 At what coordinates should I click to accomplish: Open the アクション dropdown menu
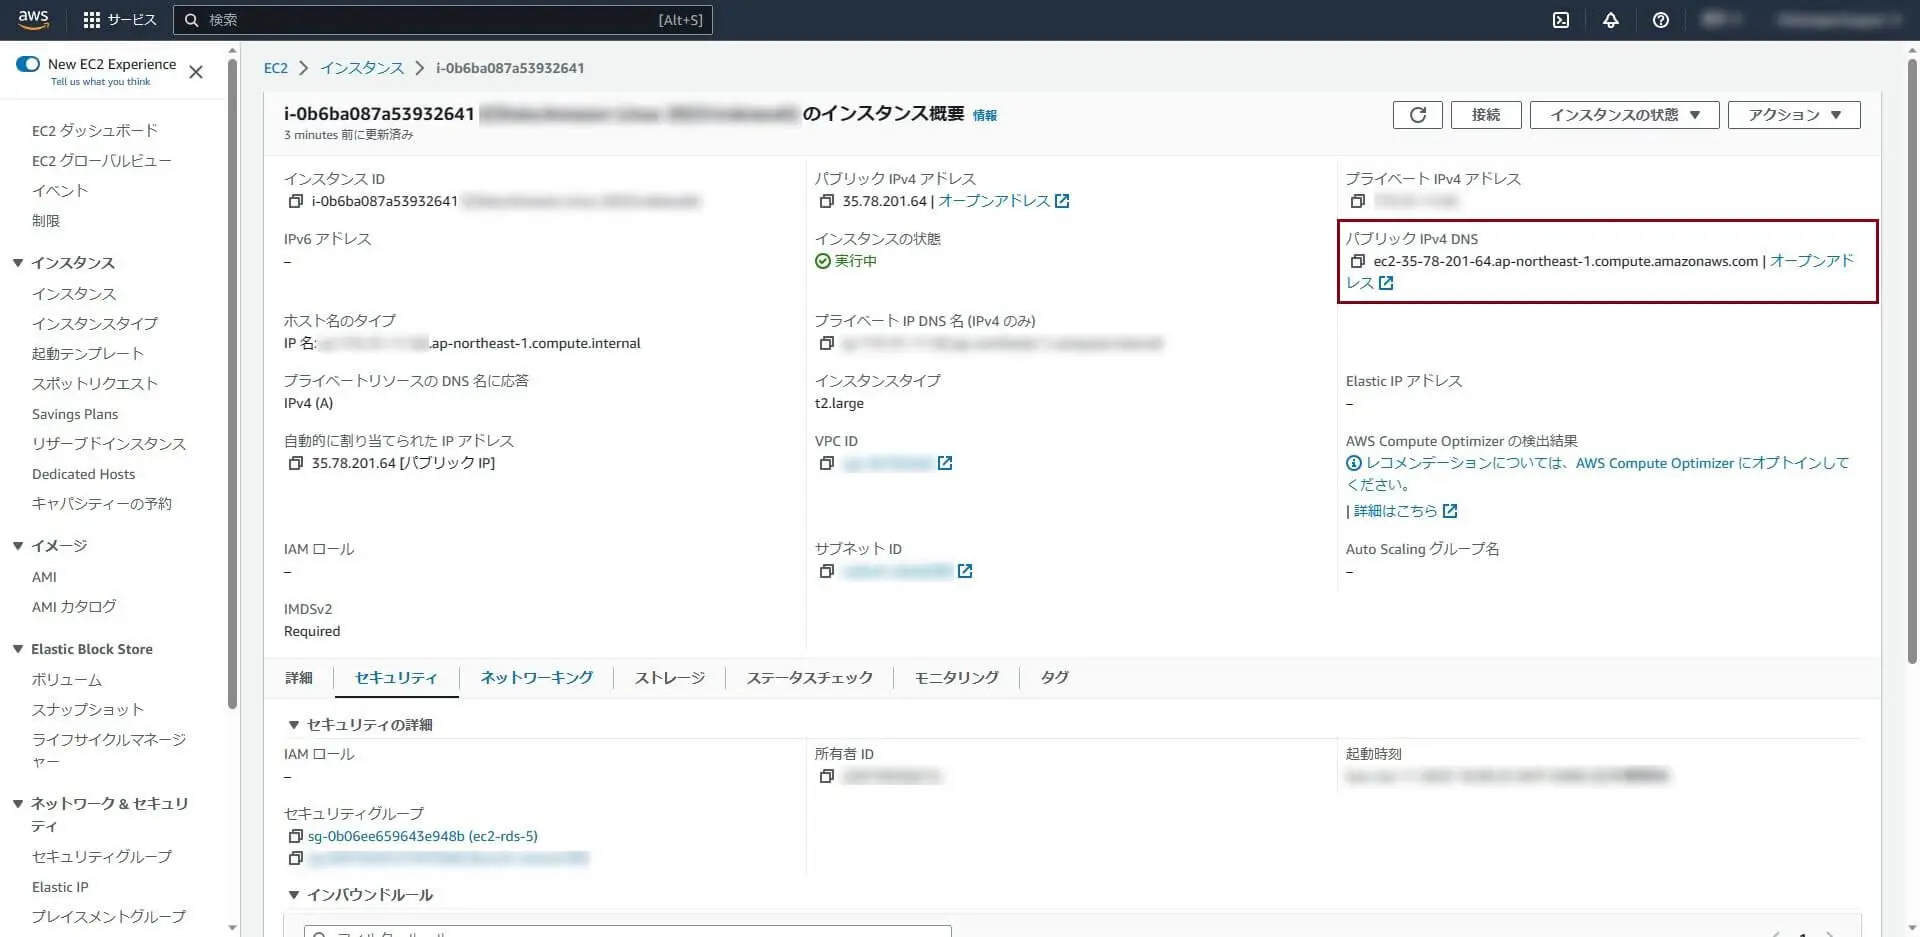point(1794,115)
